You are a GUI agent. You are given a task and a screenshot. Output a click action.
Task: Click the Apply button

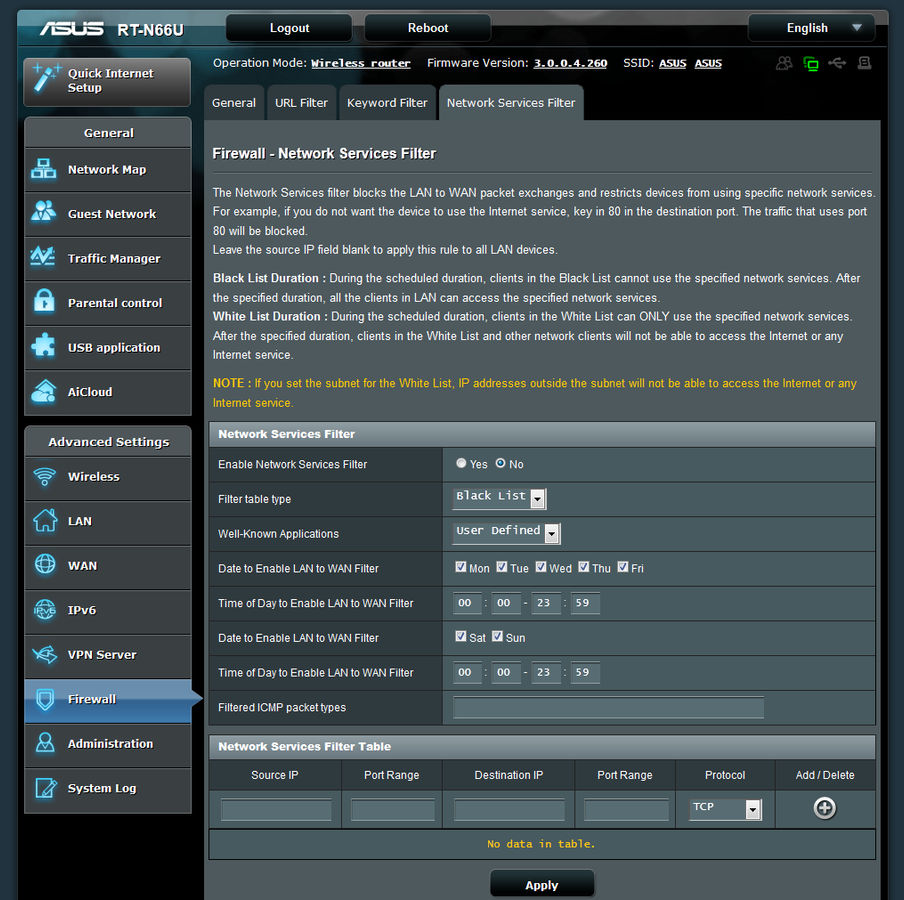pyautogui.click(x=541, y=884)
